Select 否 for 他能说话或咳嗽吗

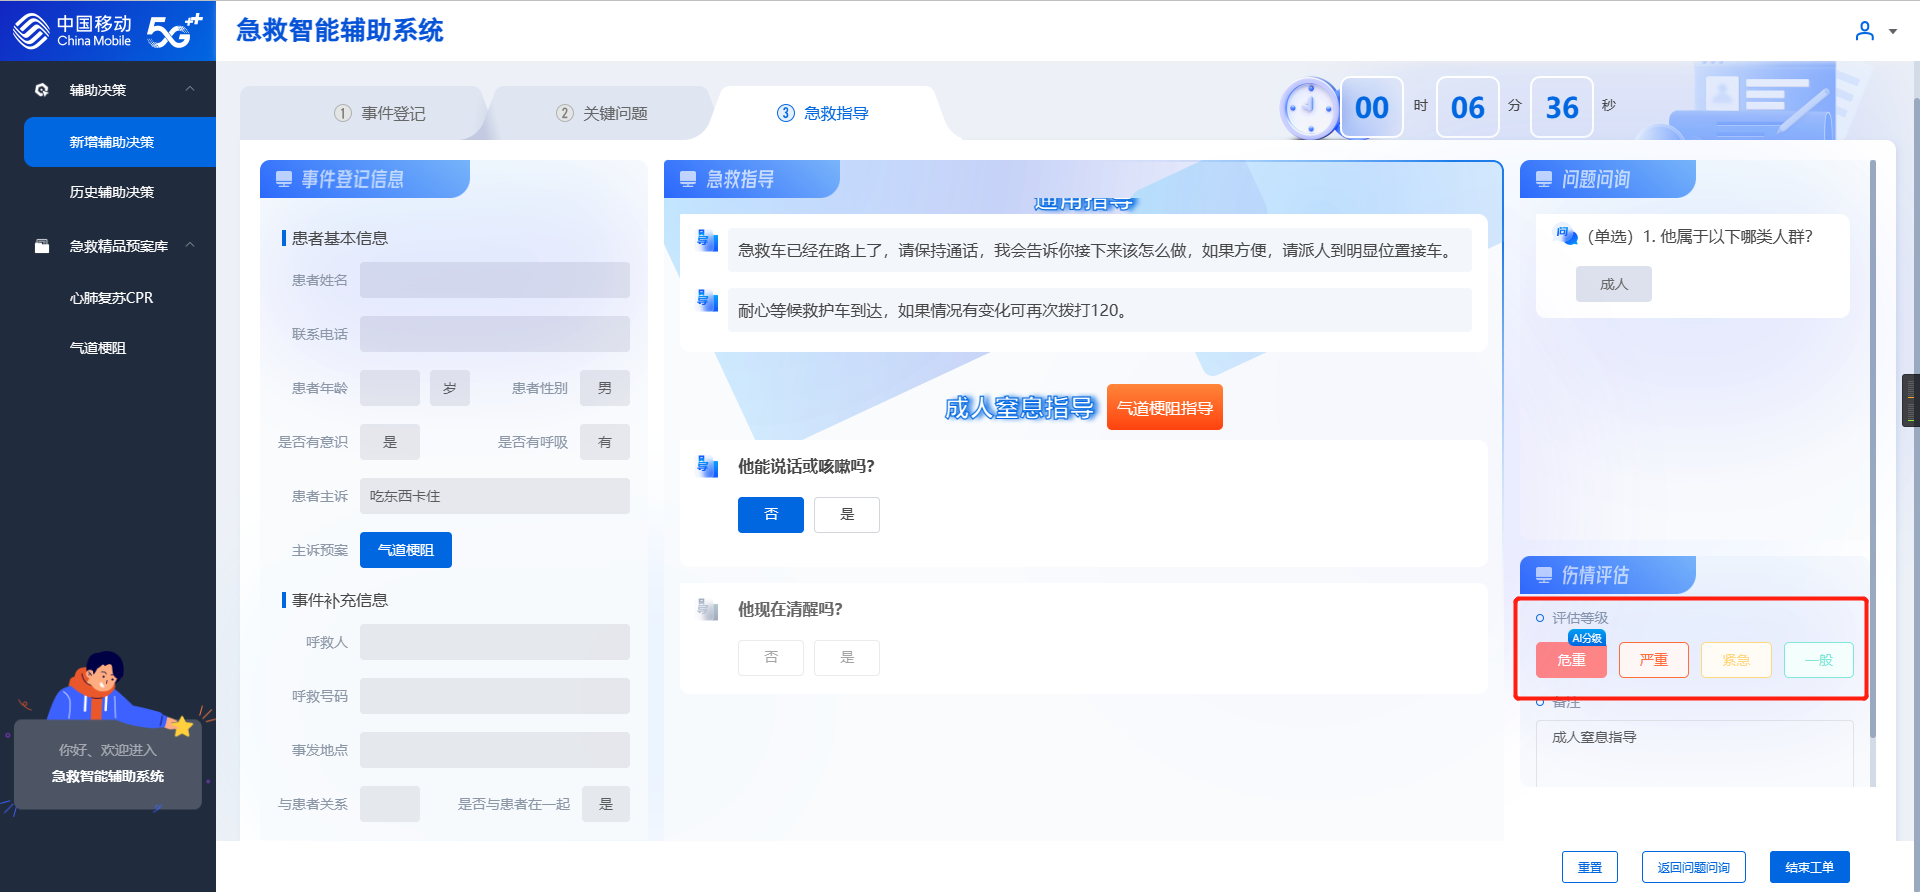tap(771, 515)
